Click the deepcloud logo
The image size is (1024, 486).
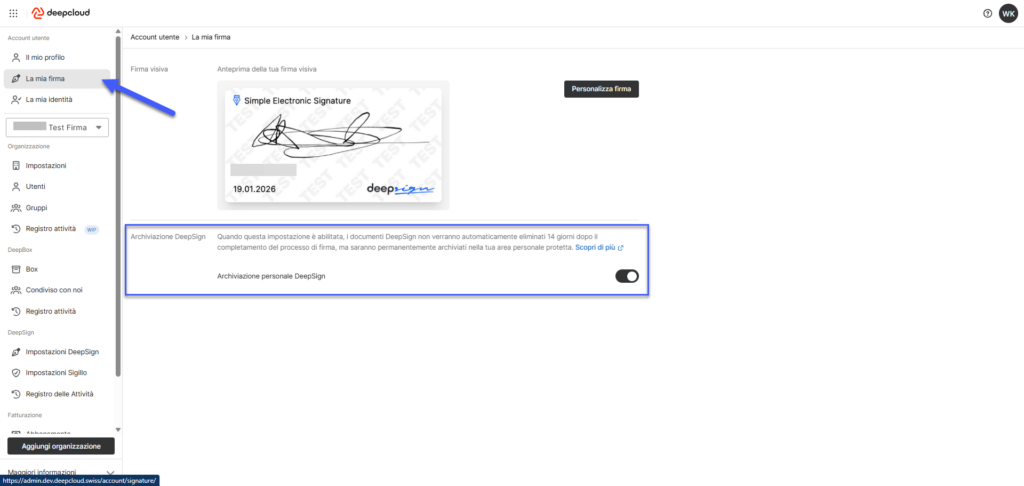pos(61,13)
